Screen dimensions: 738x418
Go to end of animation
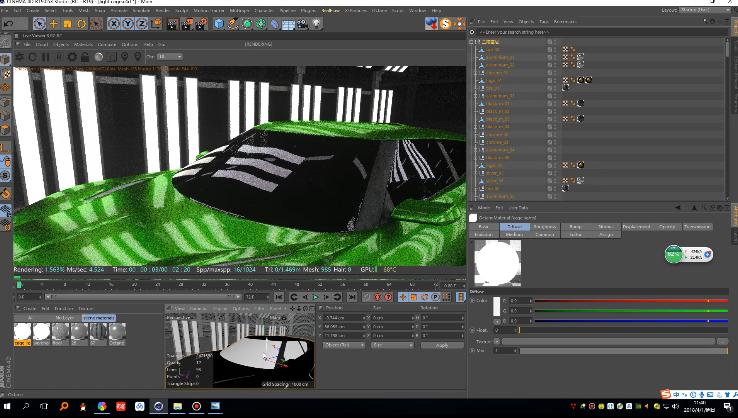point(352,297)
